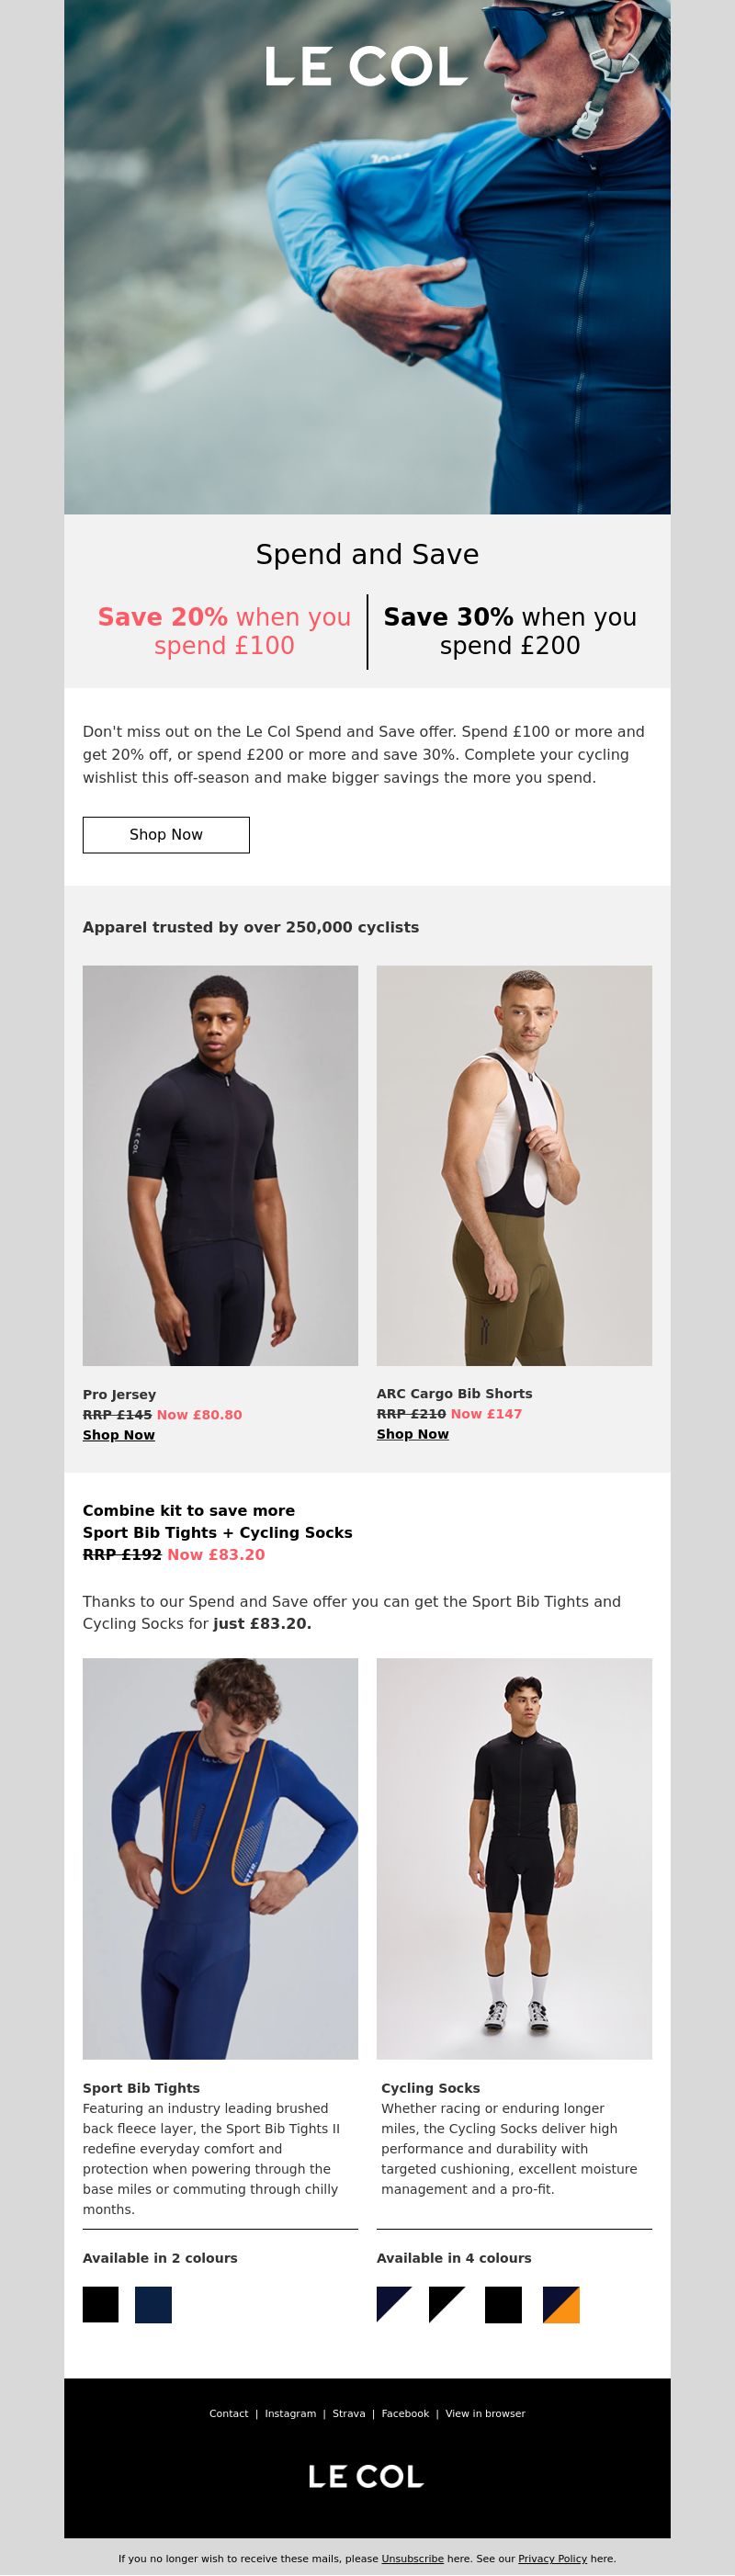Screen dimensions: 735x2576
Task: Click the Unsubscribe link
Action: 412,2558
